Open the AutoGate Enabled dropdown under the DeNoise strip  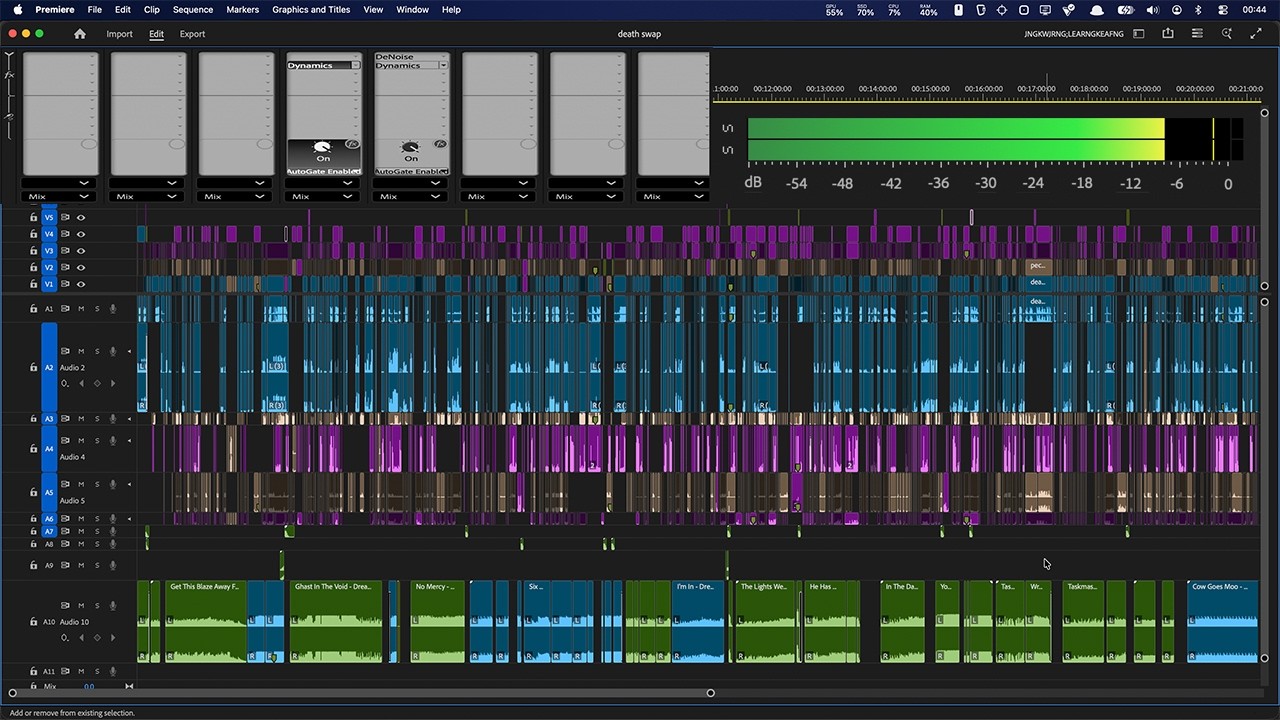pyautogui.click(x=443, y=172)
